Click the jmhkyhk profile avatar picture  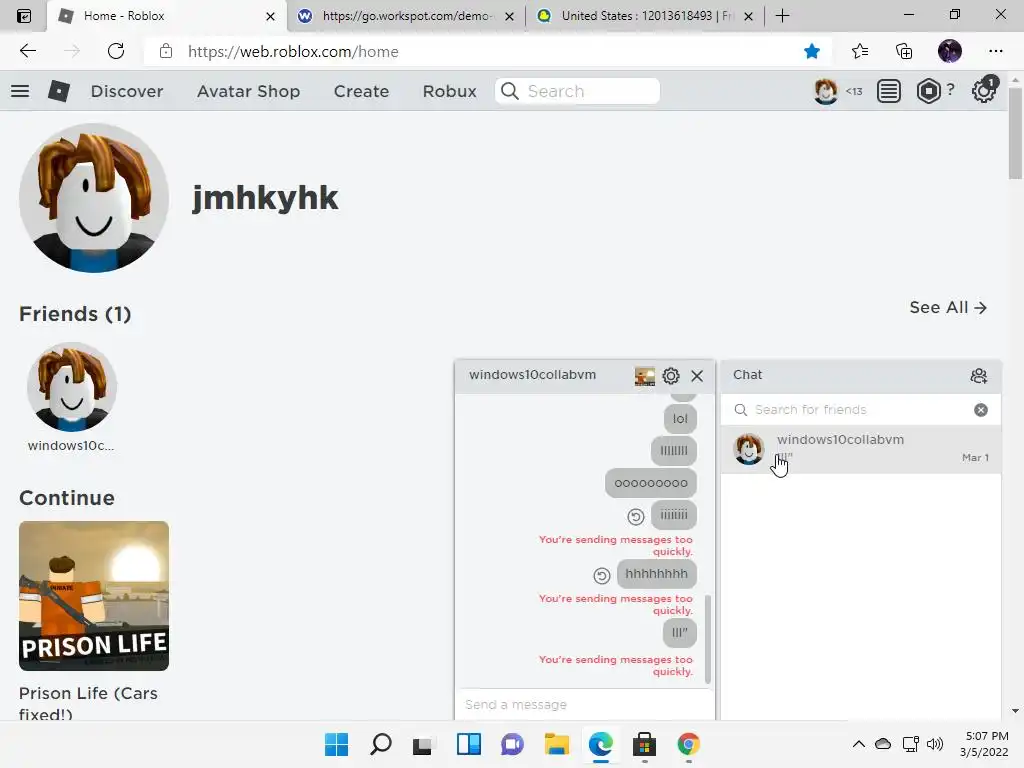coord(94,199)
